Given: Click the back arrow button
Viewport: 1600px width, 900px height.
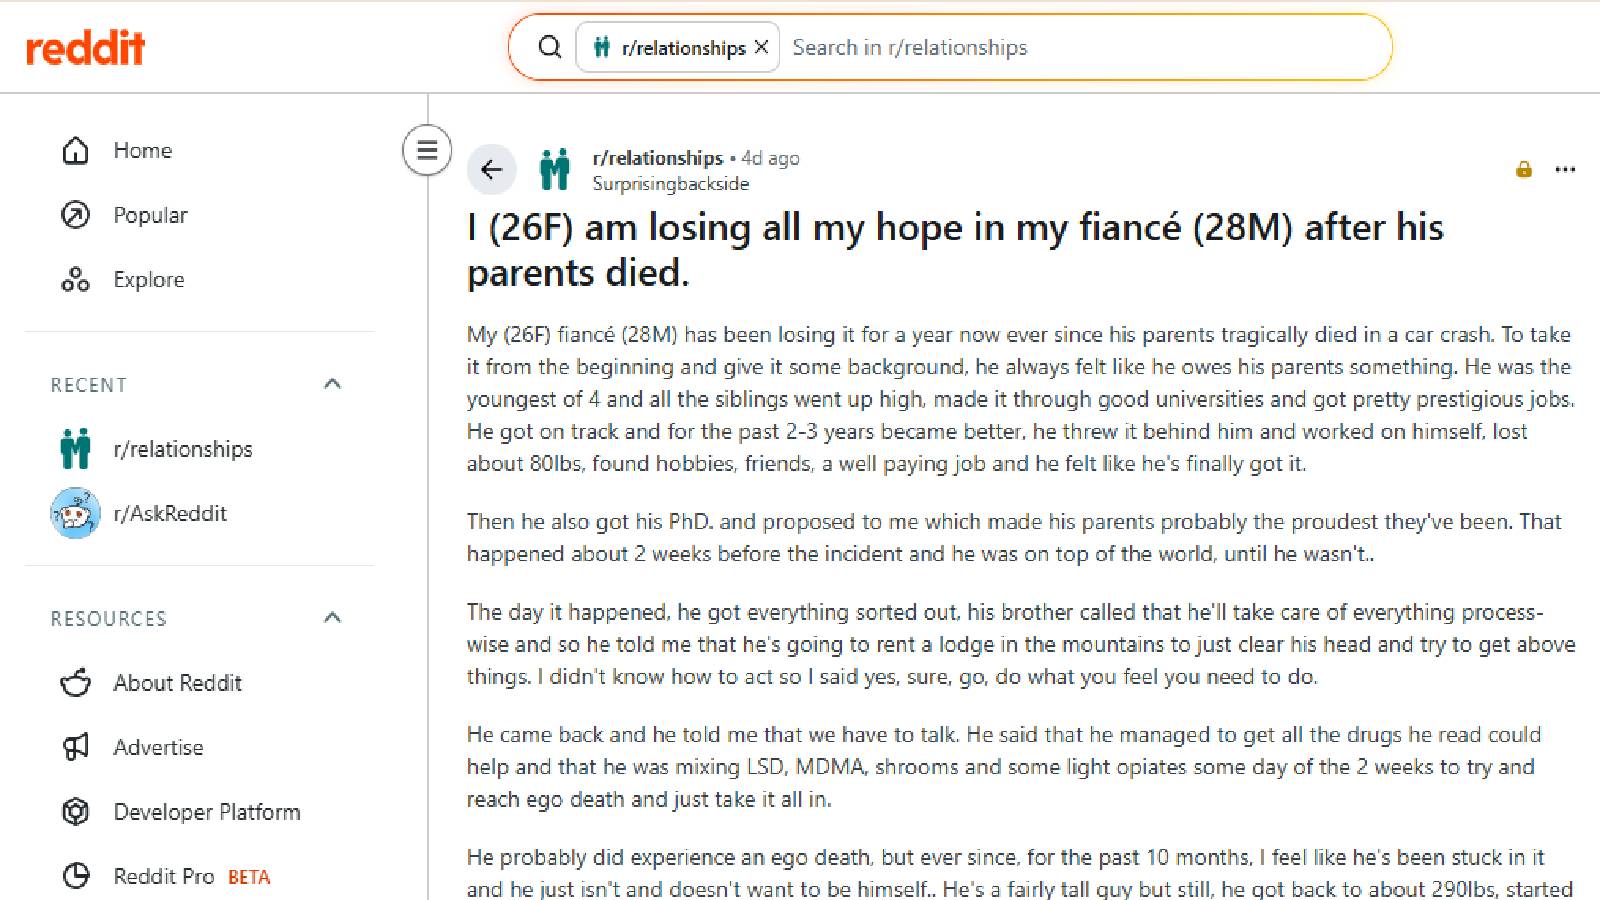Looking at the screenshot, I should pos(492,170).
